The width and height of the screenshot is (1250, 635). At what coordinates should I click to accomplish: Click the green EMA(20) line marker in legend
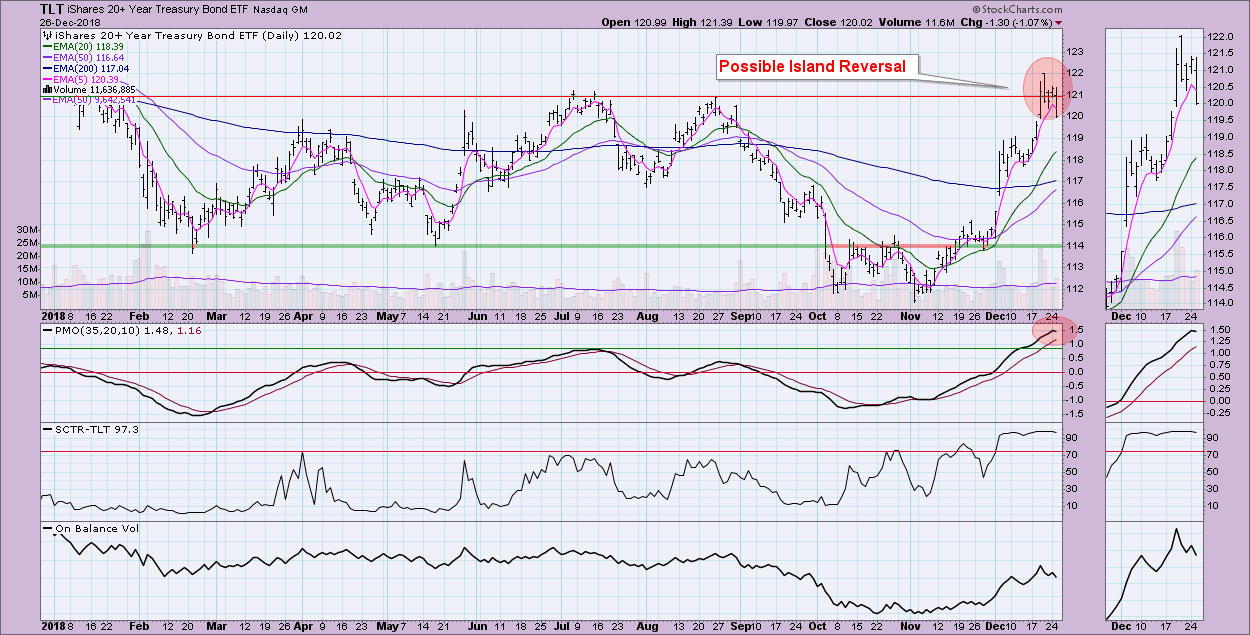46,47
